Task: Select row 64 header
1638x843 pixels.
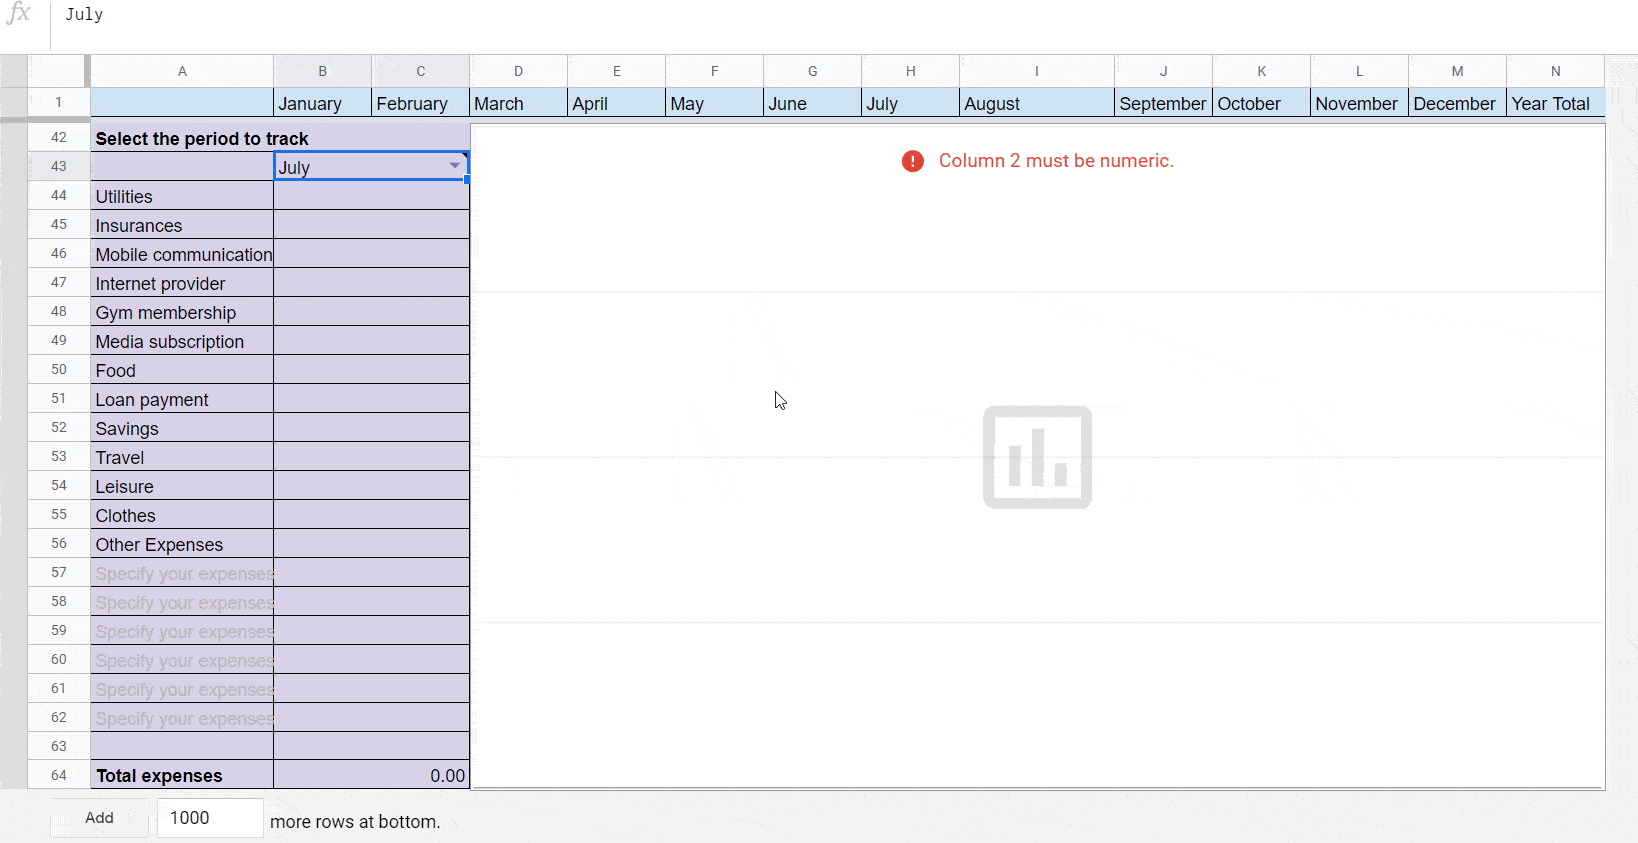Action: 59,775
